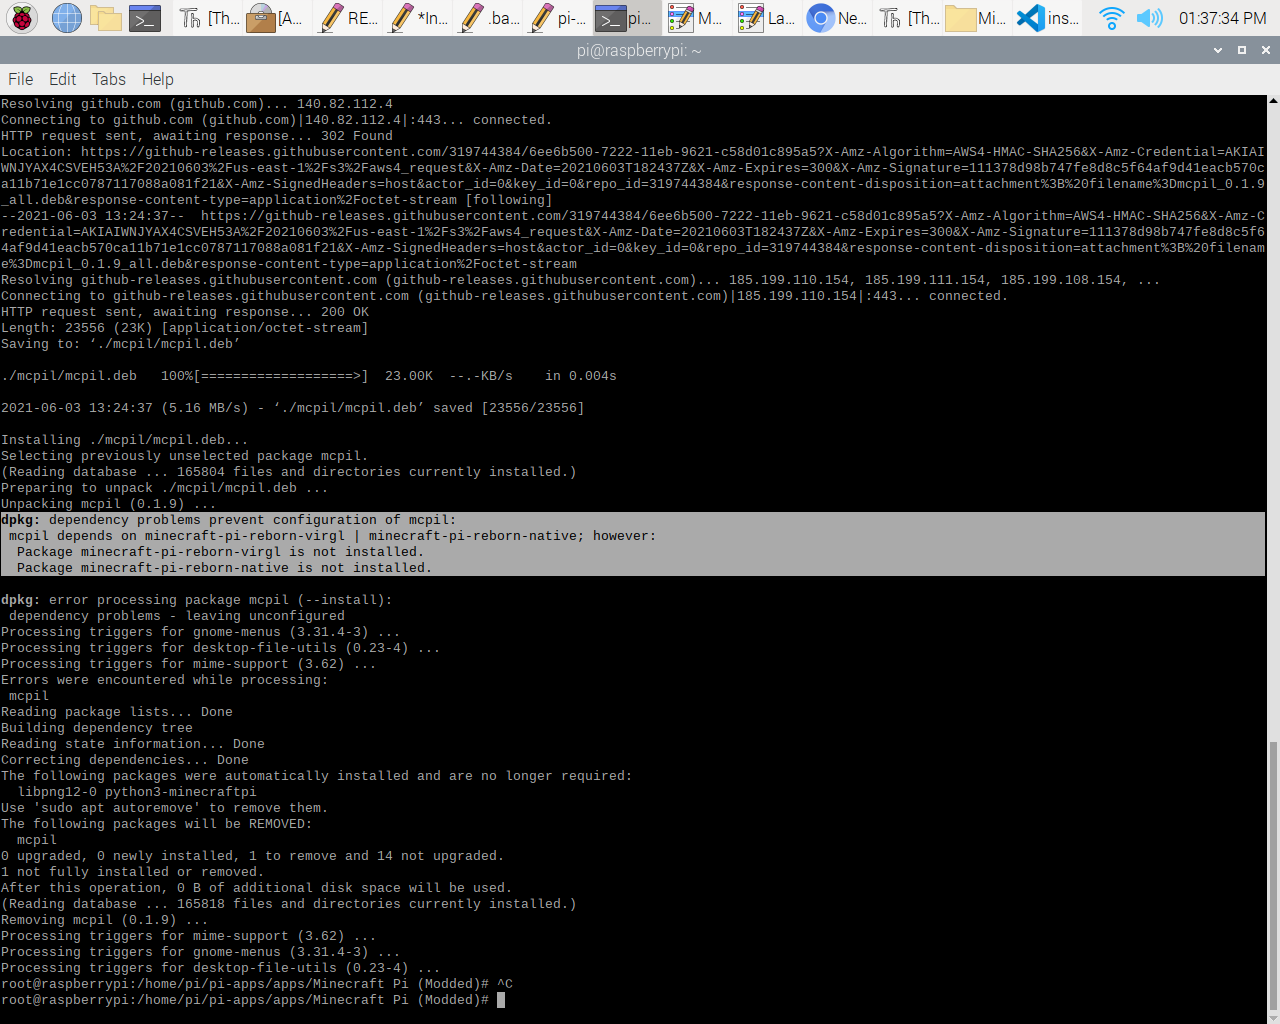Switch to the 'La...' notes window
This screenshot has height=1024, width=1280.
pos(767,18)
